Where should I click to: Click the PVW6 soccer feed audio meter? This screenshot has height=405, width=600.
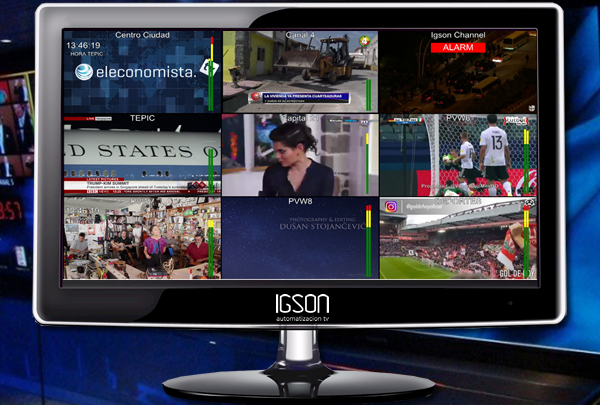point(526,162)
